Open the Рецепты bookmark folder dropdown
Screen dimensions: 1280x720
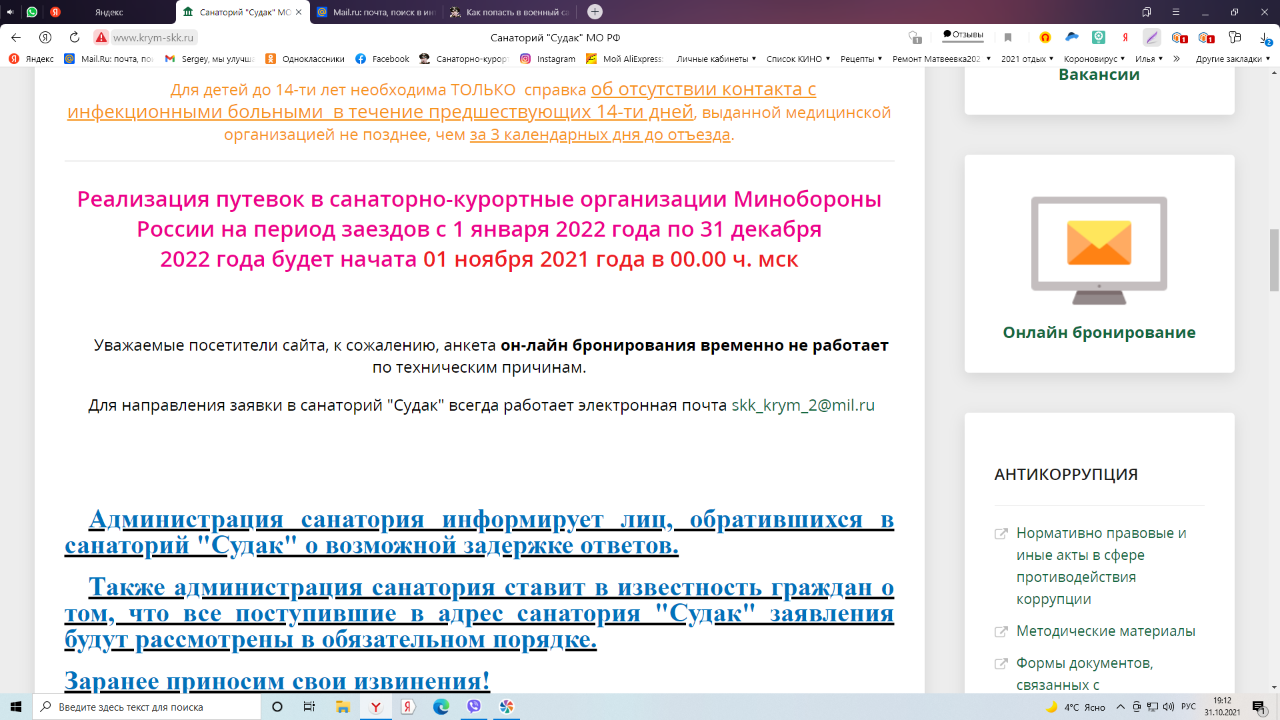[864, 59]
